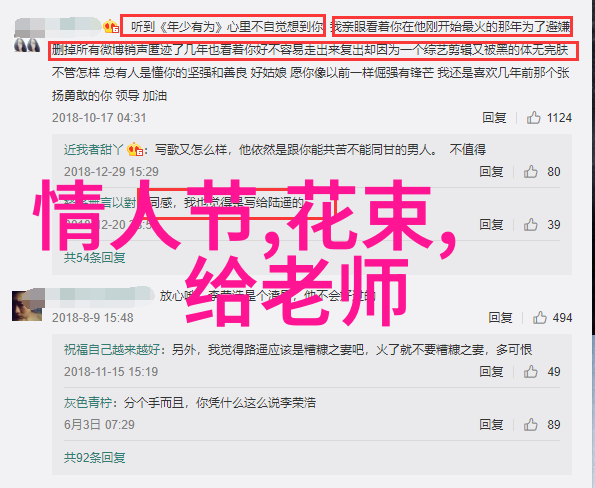Screen dimensions: 595x488
Task: Reply to 近我者甜丫's comment
Action: (491, 172)
